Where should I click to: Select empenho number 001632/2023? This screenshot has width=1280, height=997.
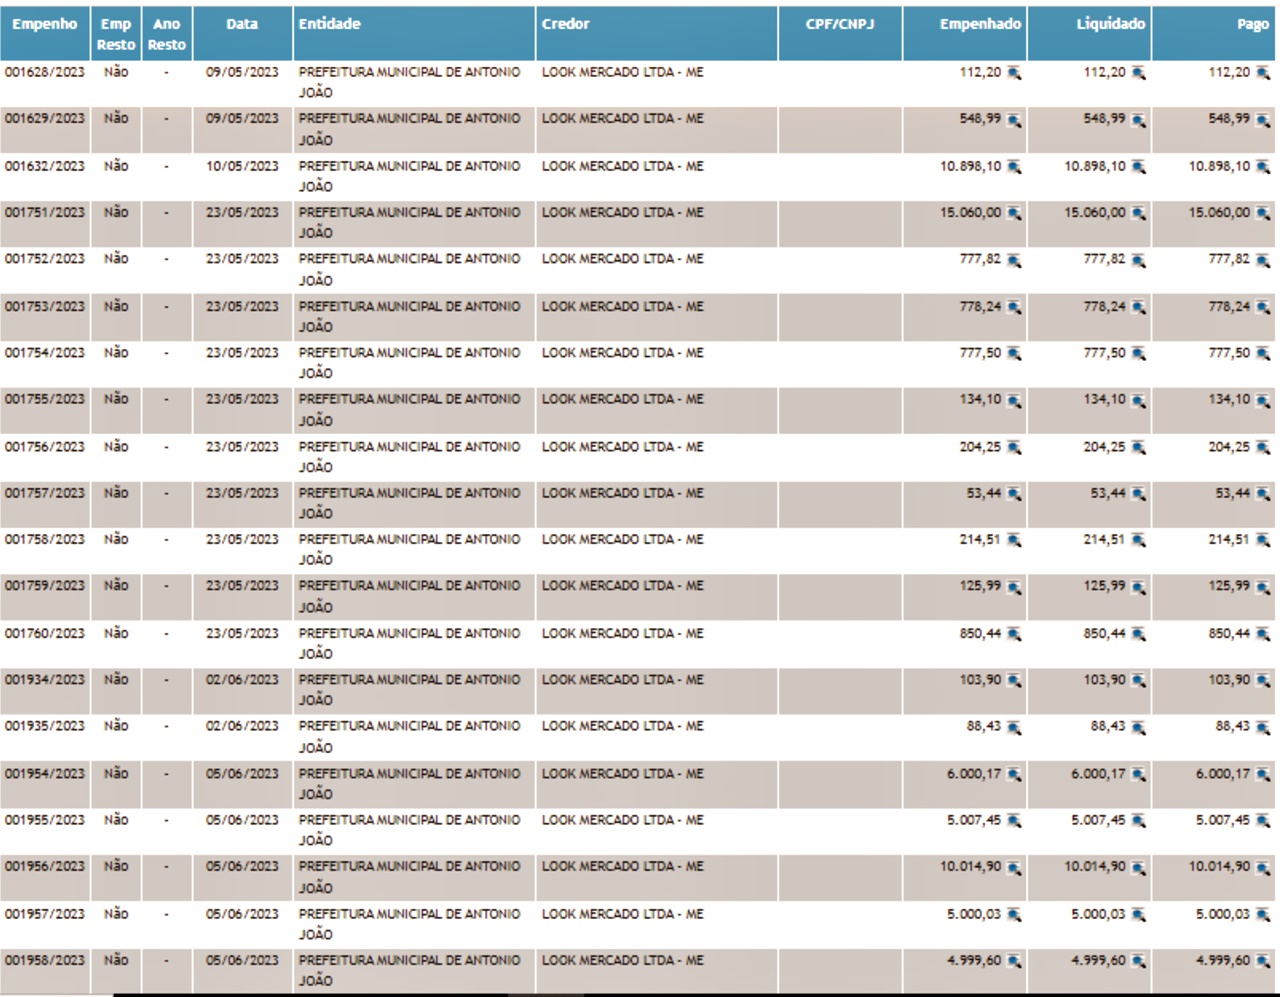[45, 166]
